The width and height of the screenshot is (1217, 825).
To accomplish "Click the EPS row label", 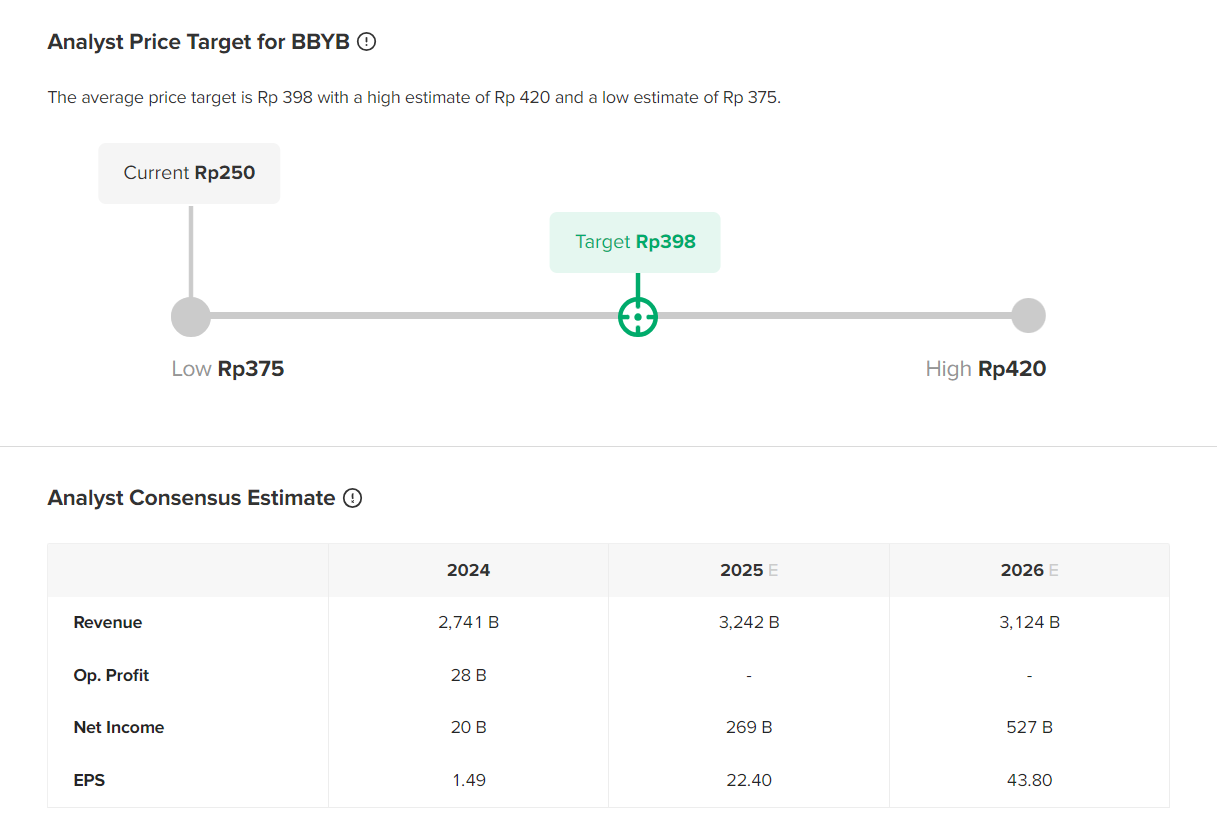I will 89,780.
